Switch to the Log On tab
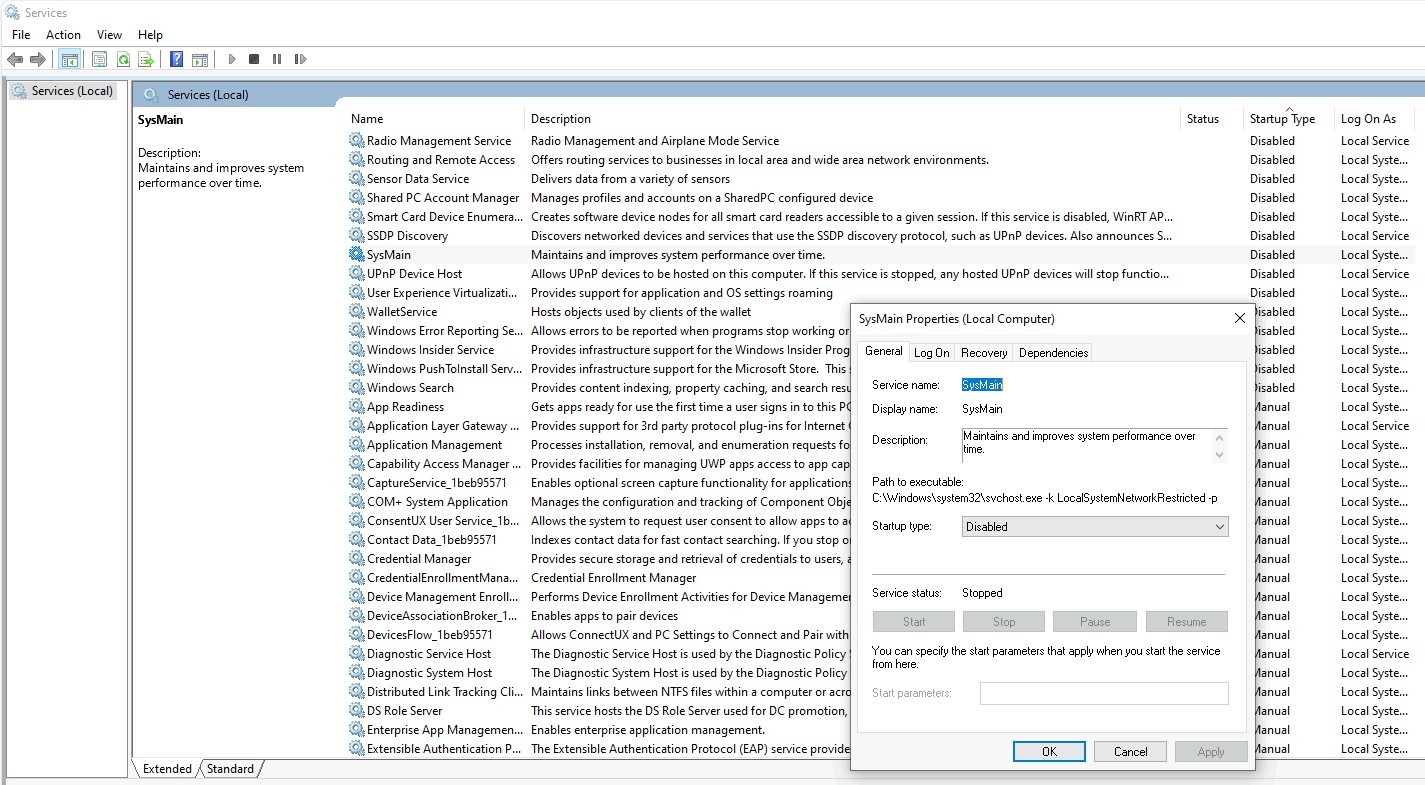The width and height of the screenshot is (1425, 785). (x=931, y=353)
